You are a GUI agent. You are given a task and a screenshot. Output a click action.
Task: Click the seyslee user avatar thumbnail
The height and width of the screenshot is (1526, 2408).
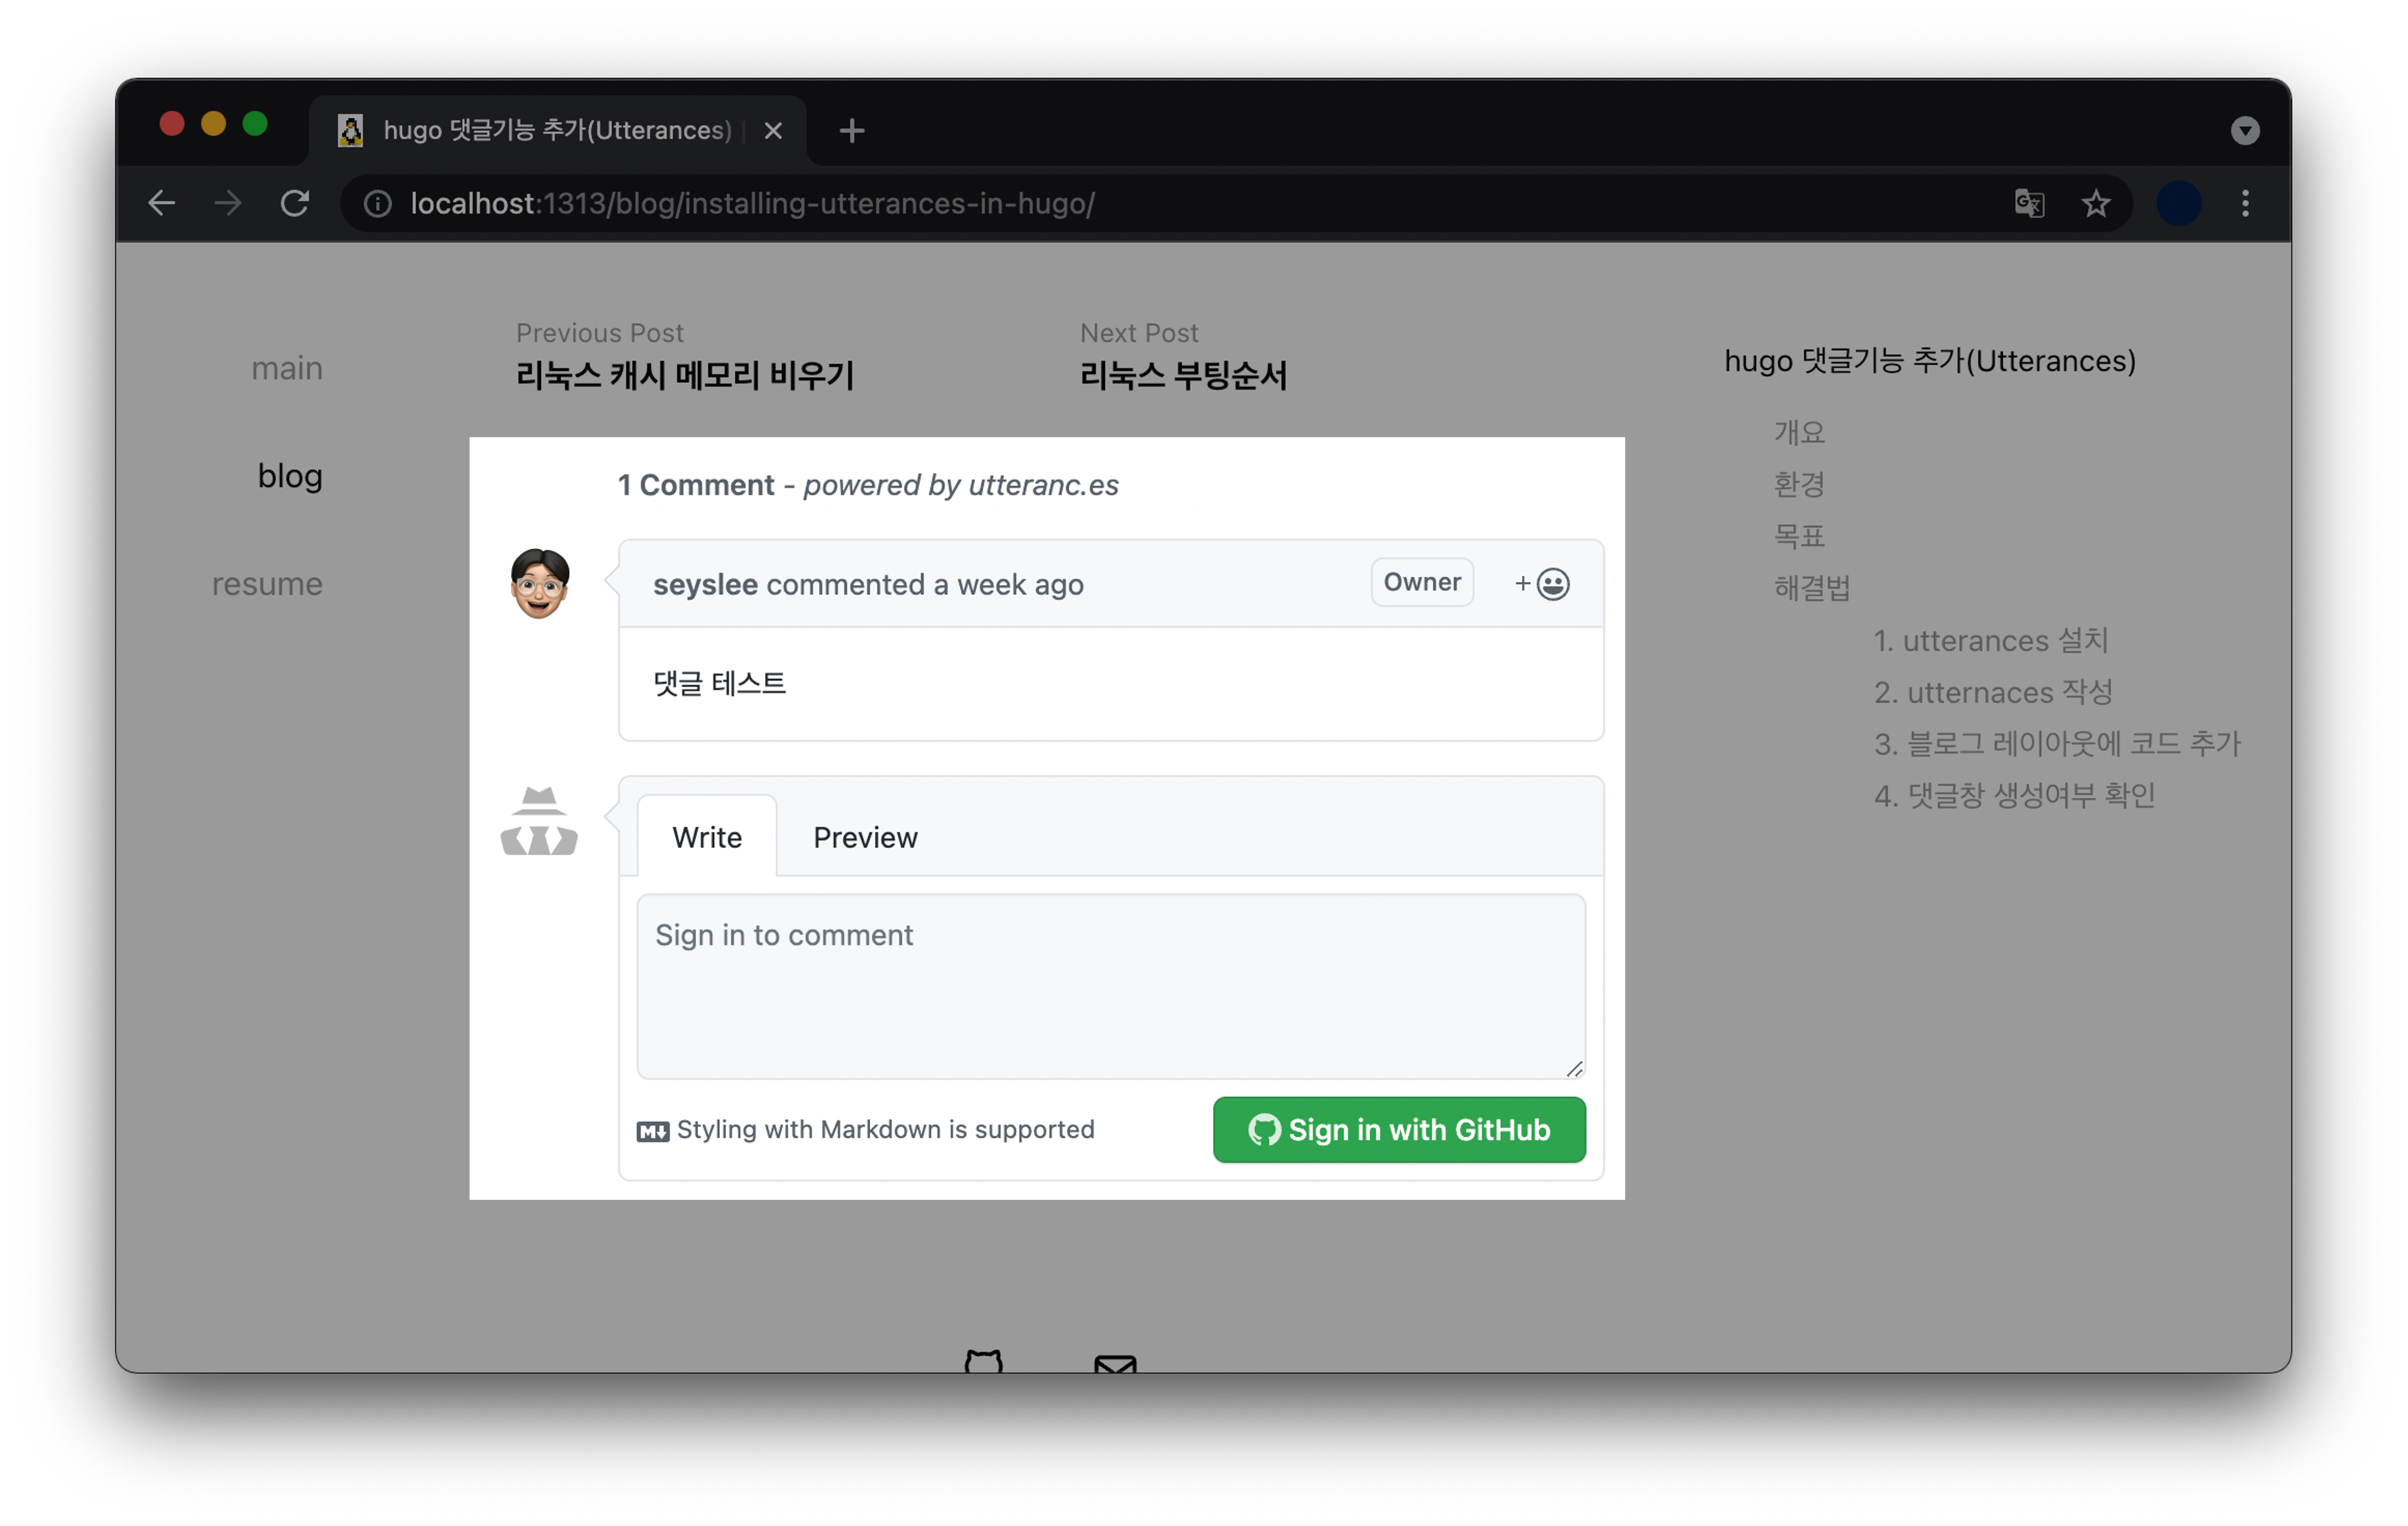click(539, 583)
